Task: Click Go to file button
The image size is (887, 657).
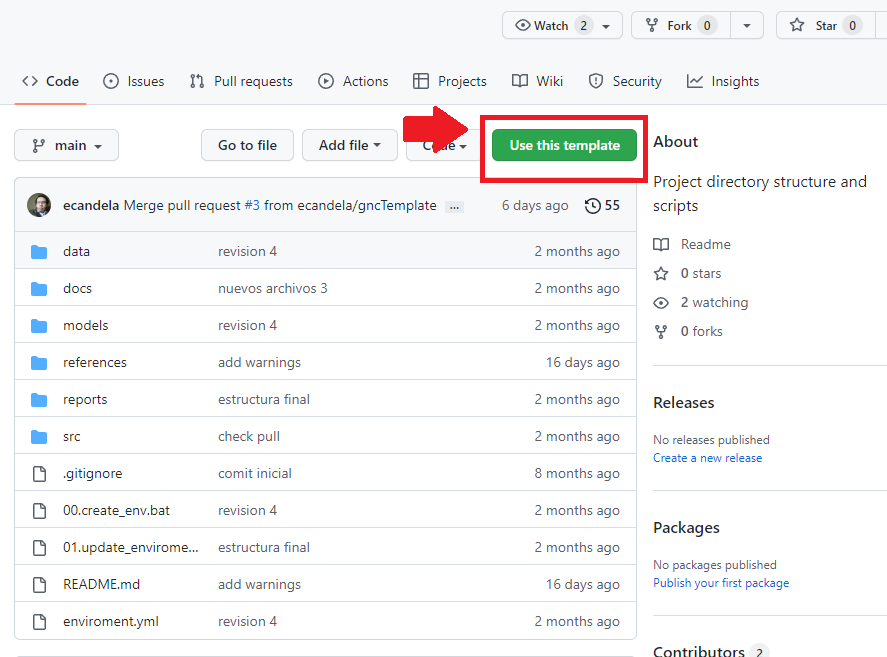Action: [x=247, y=145]
